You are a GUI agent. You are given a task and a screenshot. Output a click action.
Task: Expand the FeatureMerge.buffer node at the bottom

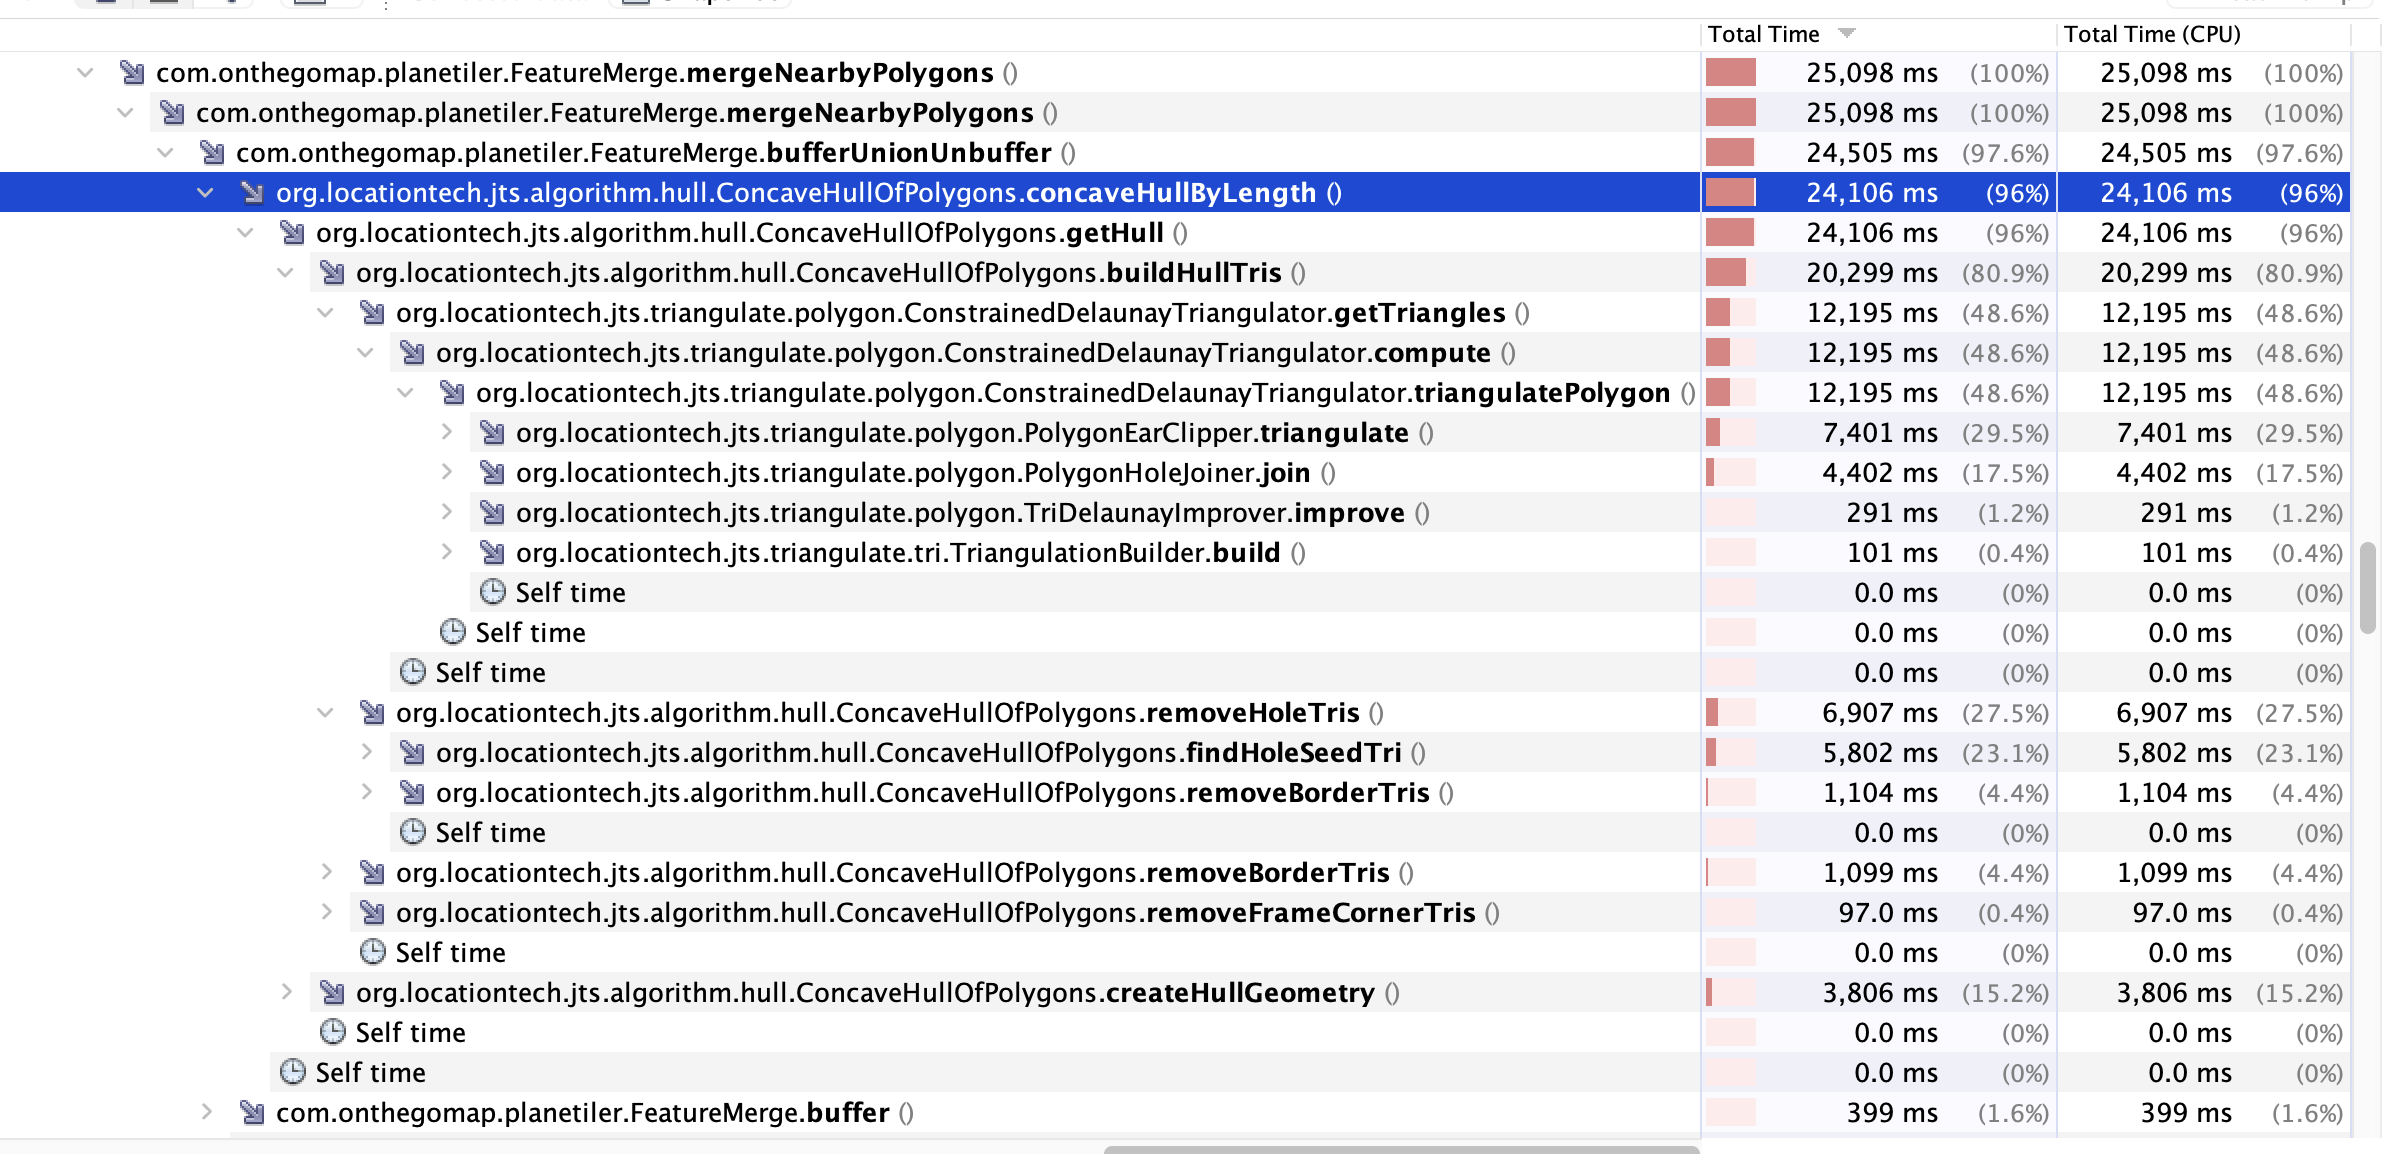[x=207, y=1112]
